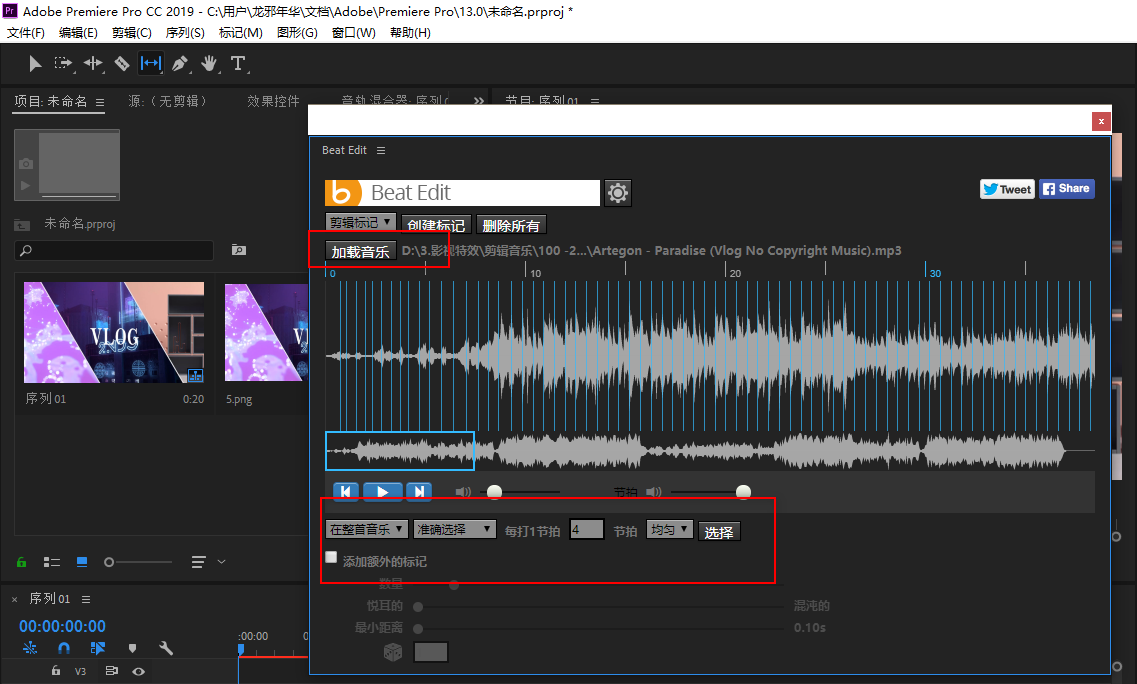This screenshot has width=1137, height=684.
Task: Click 创建标记 create markers button
Action: pos(436,225)
